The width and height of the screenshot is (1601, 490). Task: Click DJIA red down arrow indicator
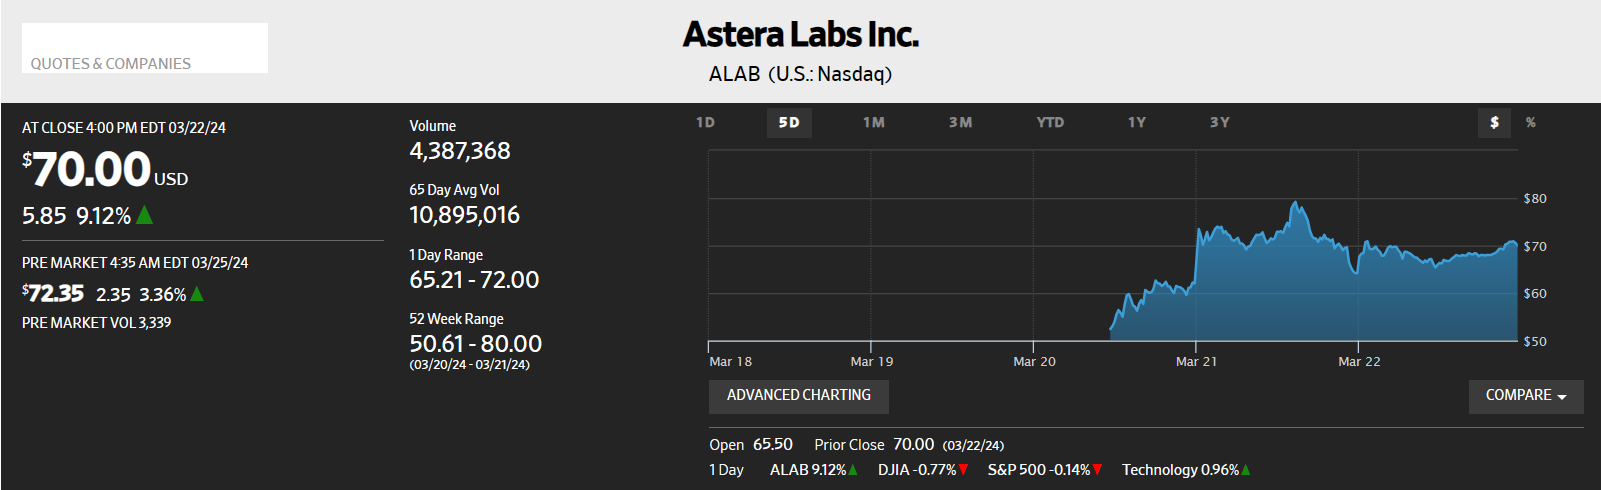(963, 469)
